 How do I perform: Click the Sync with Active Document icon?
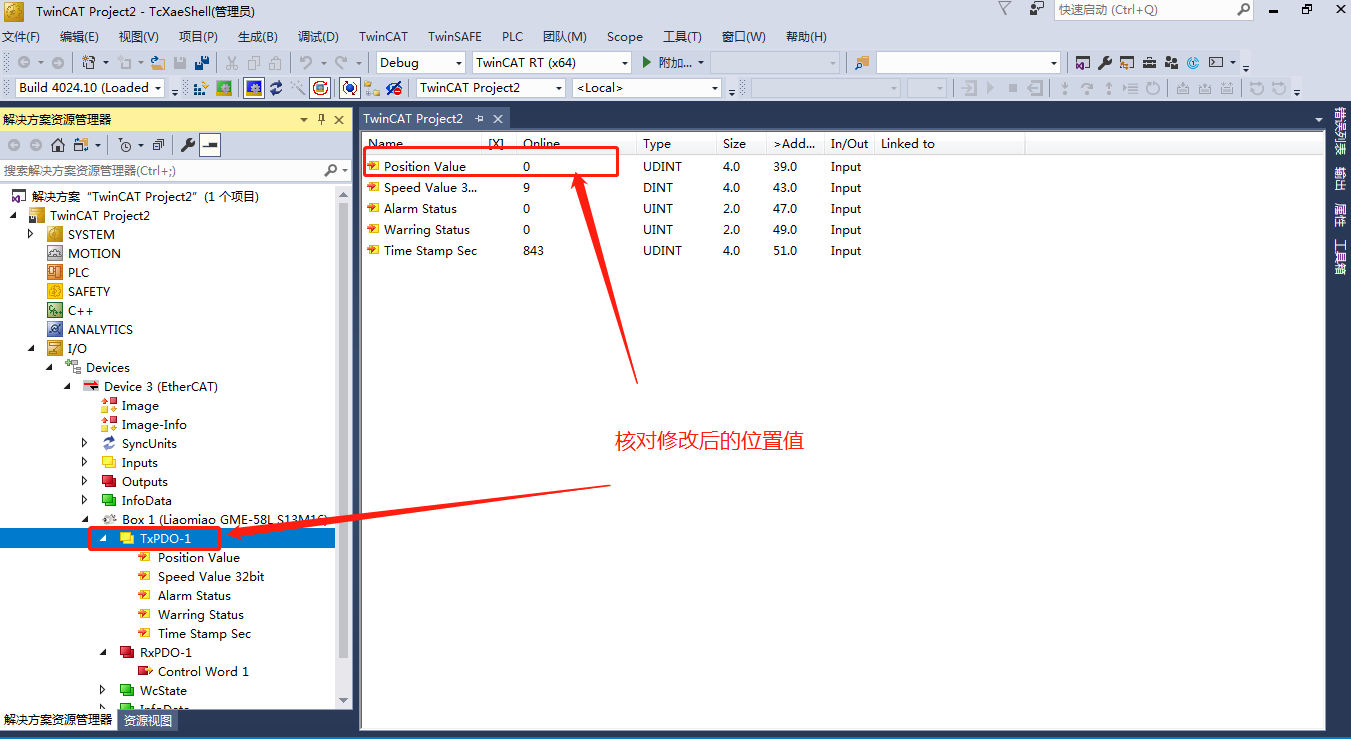81,145
